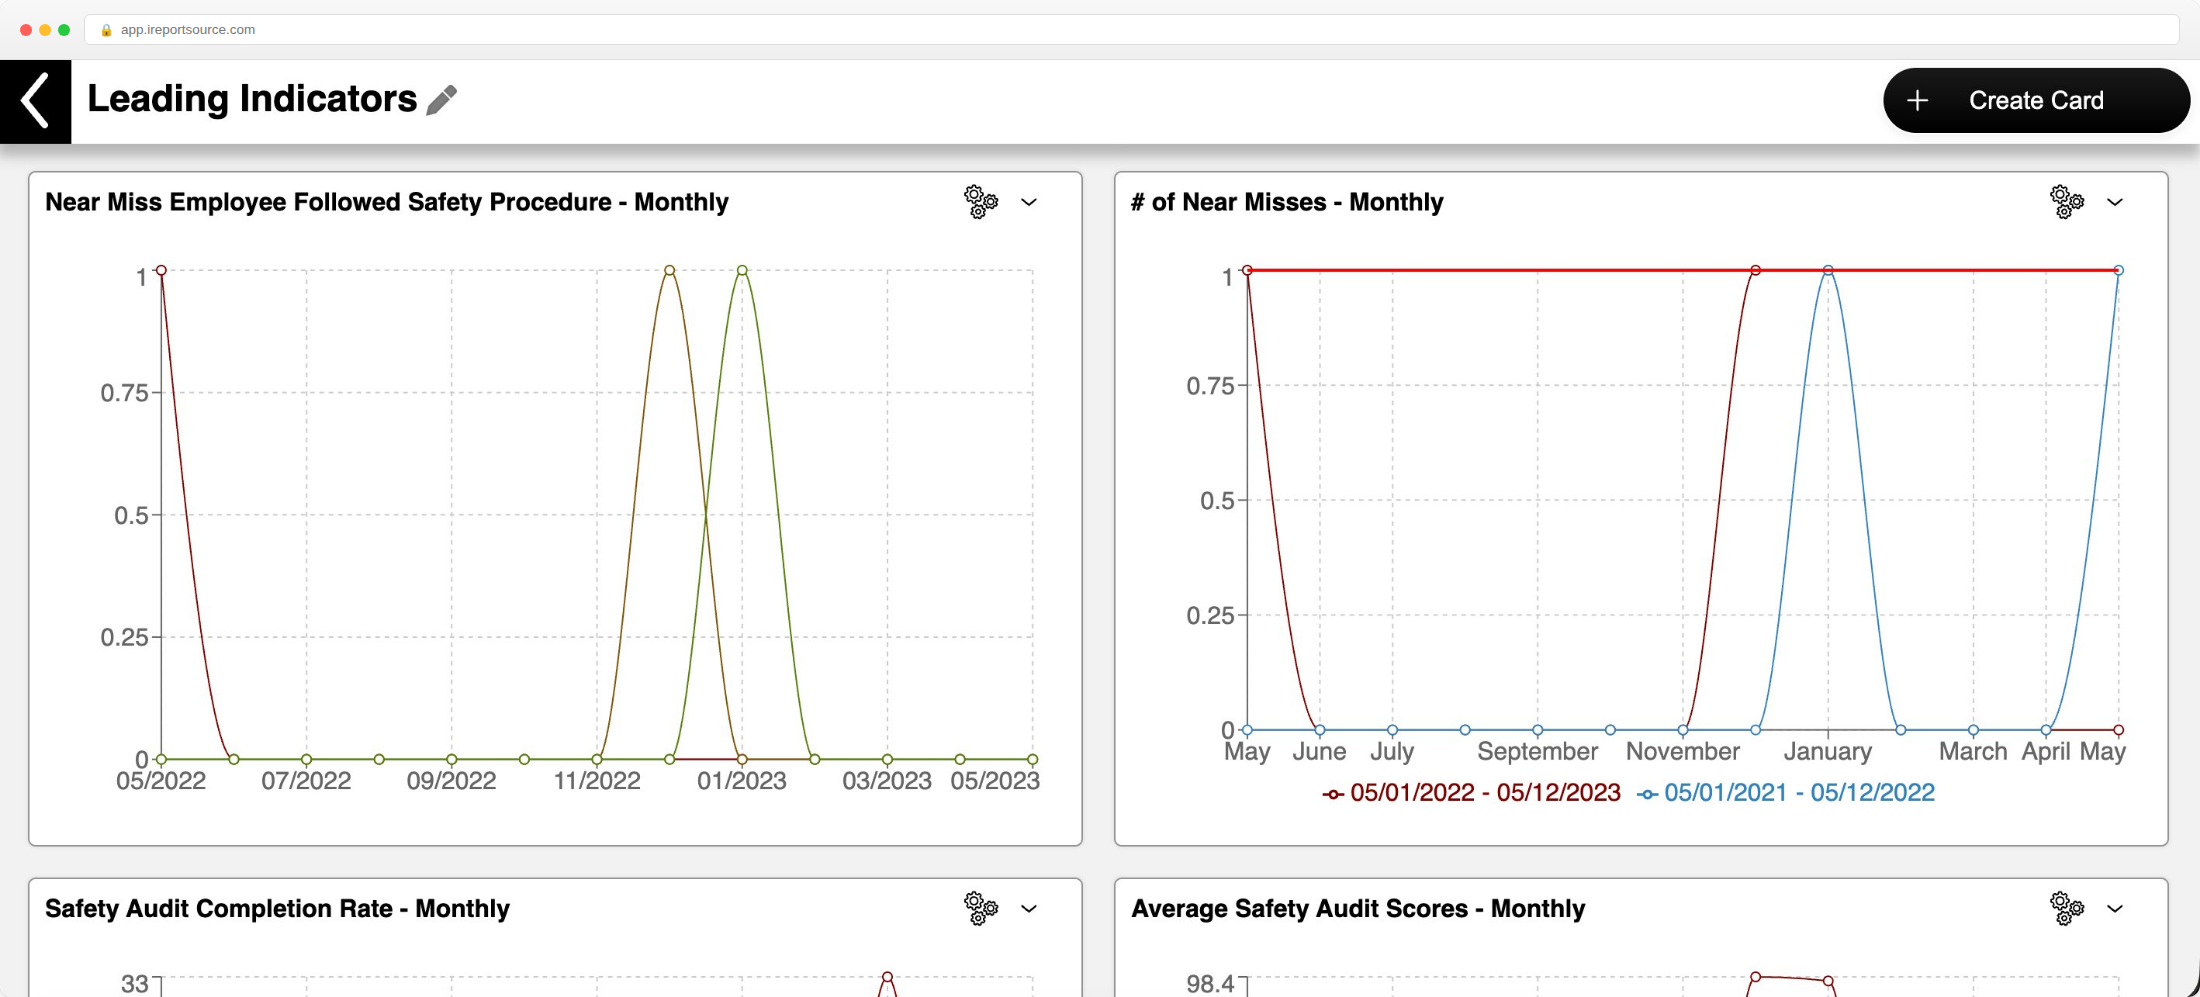Viewport: 2200px width, 997px height.
Task: Click the Create Card button
Action: [x=2036, y=100]
